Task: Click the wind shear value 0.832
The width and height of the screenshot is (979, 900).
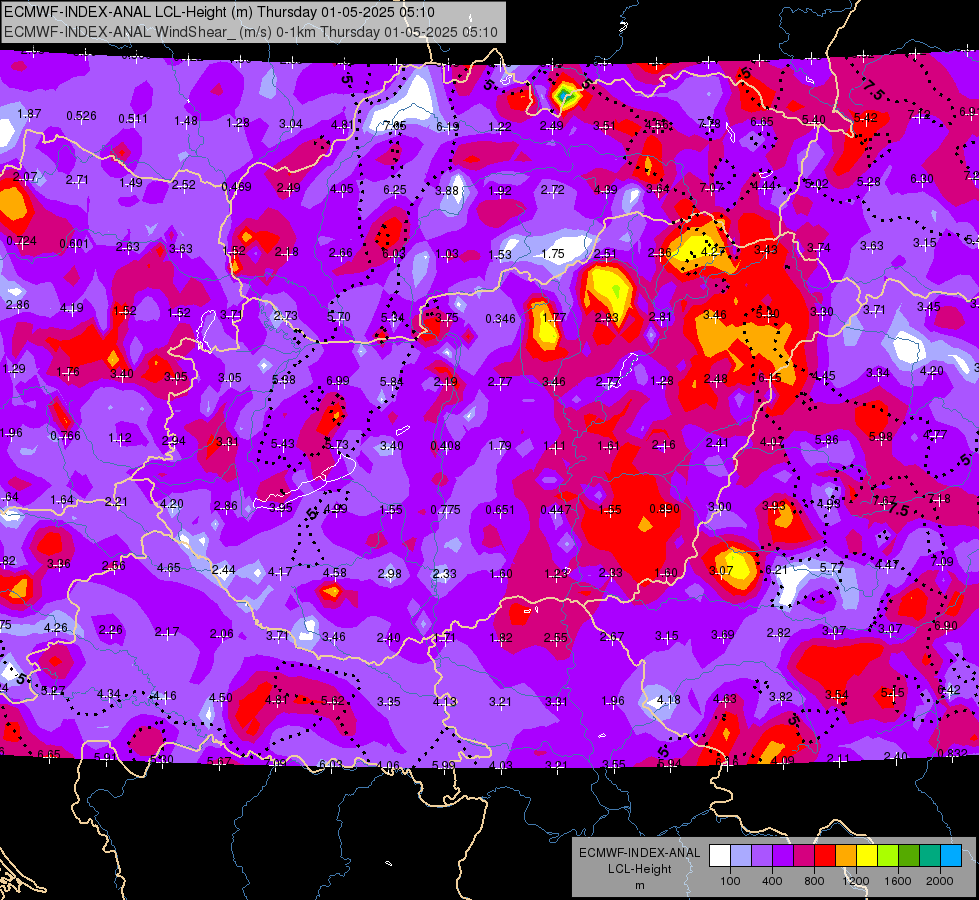Action: tap(952, 753)
